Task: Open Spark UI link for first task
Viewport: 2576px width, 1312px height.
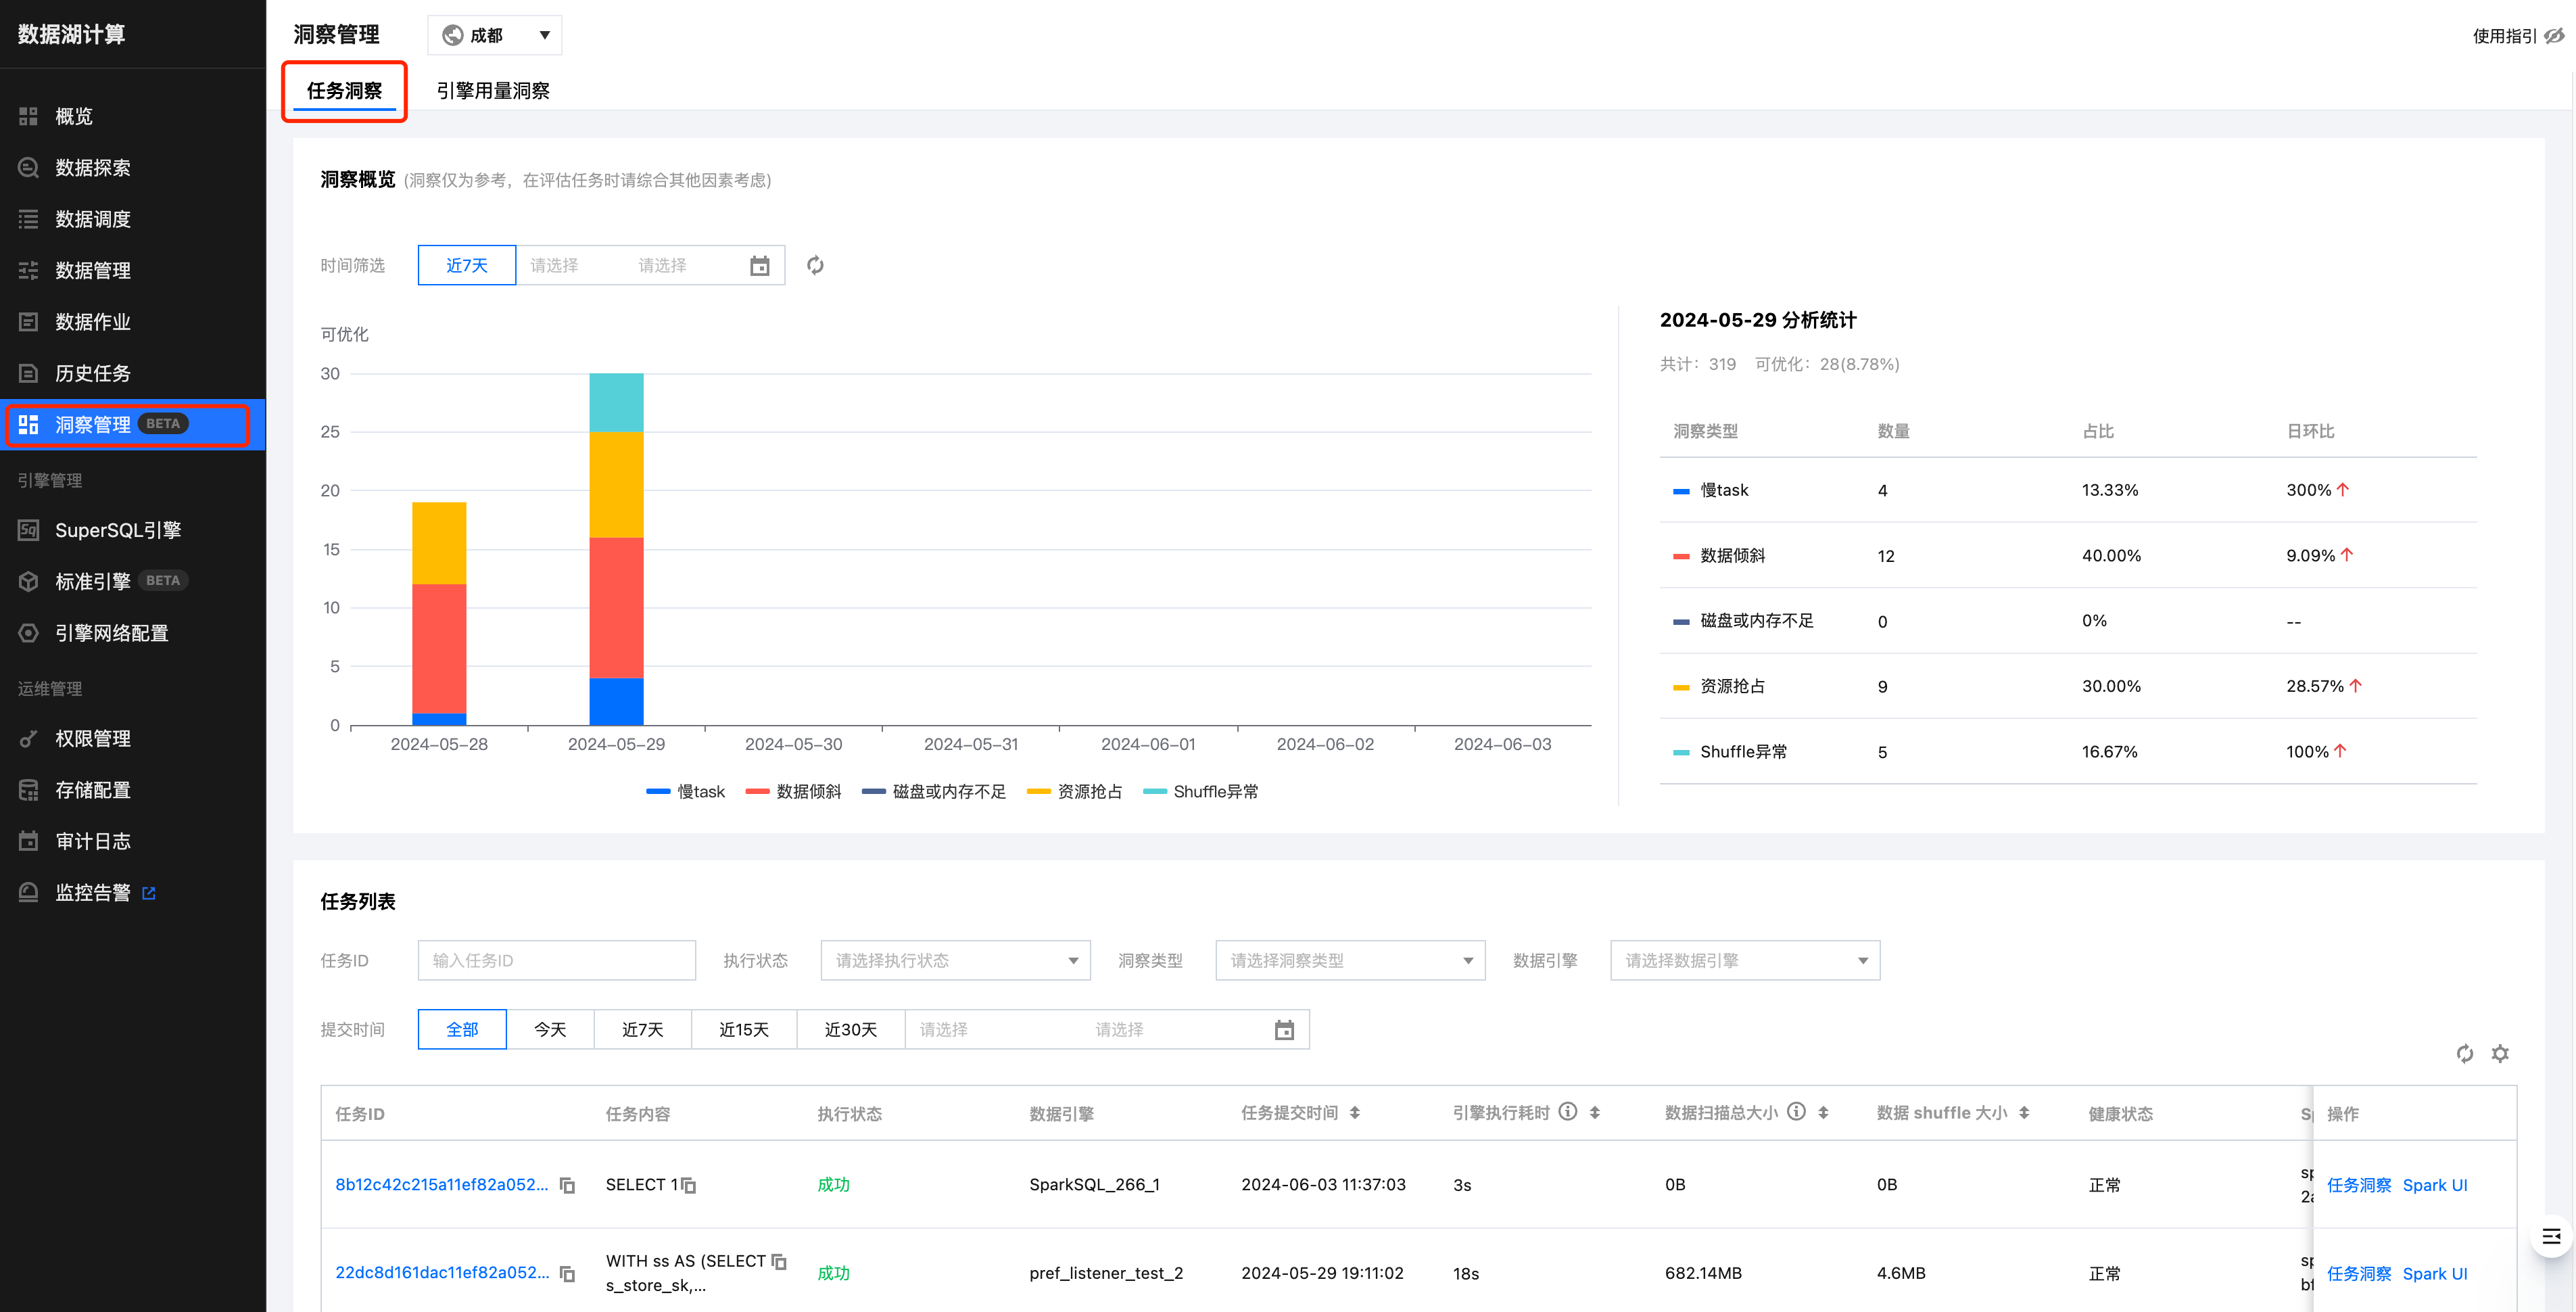Action: tap(2434, 1185)
